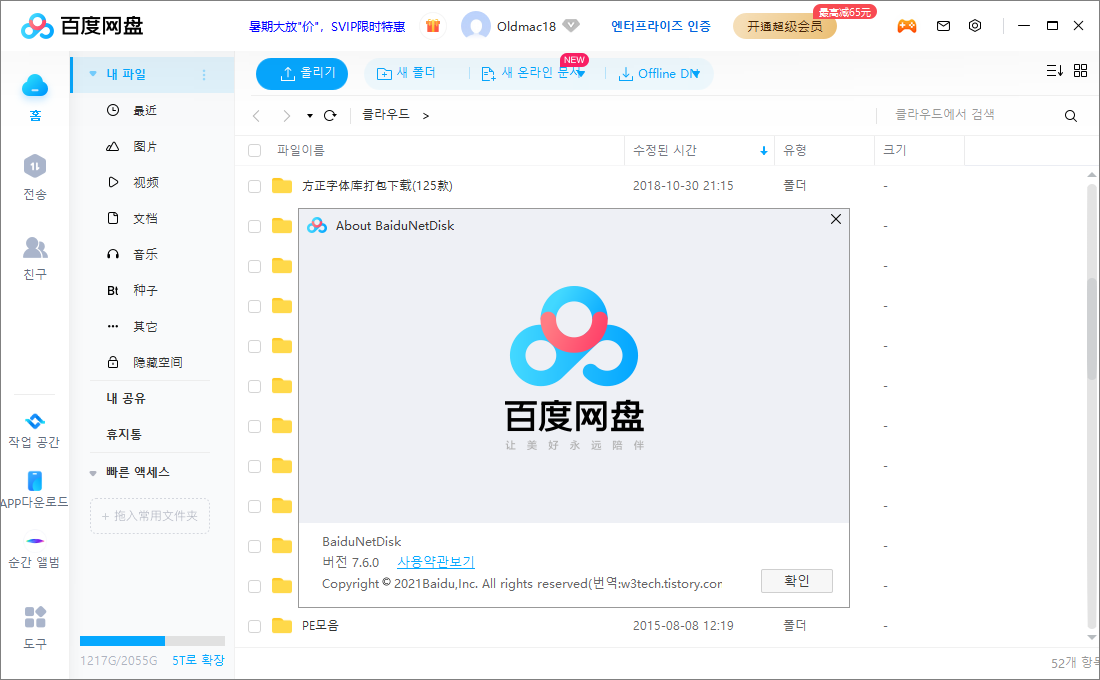Check the box of the fourth folder row
The width and height of the screenshot is (1100, 680).
point(255,306)
